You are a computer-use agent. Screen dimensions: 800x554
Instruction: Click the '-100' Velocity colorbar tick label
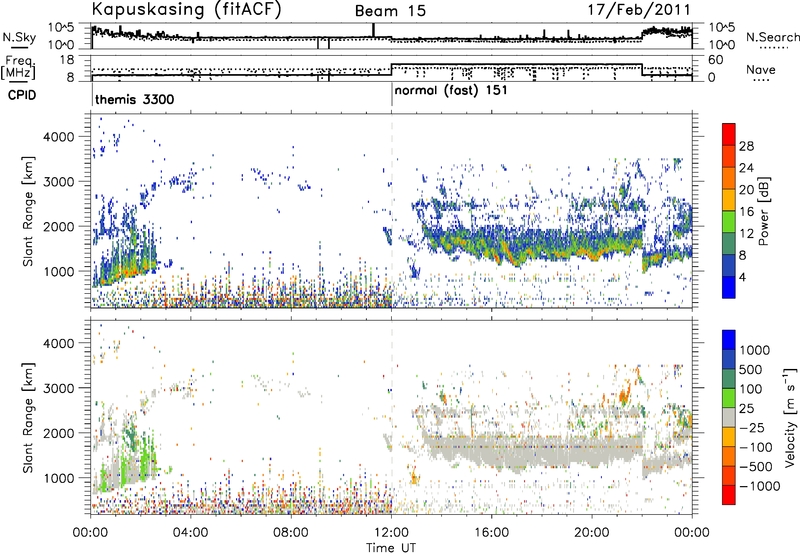[x=755, y=447]
